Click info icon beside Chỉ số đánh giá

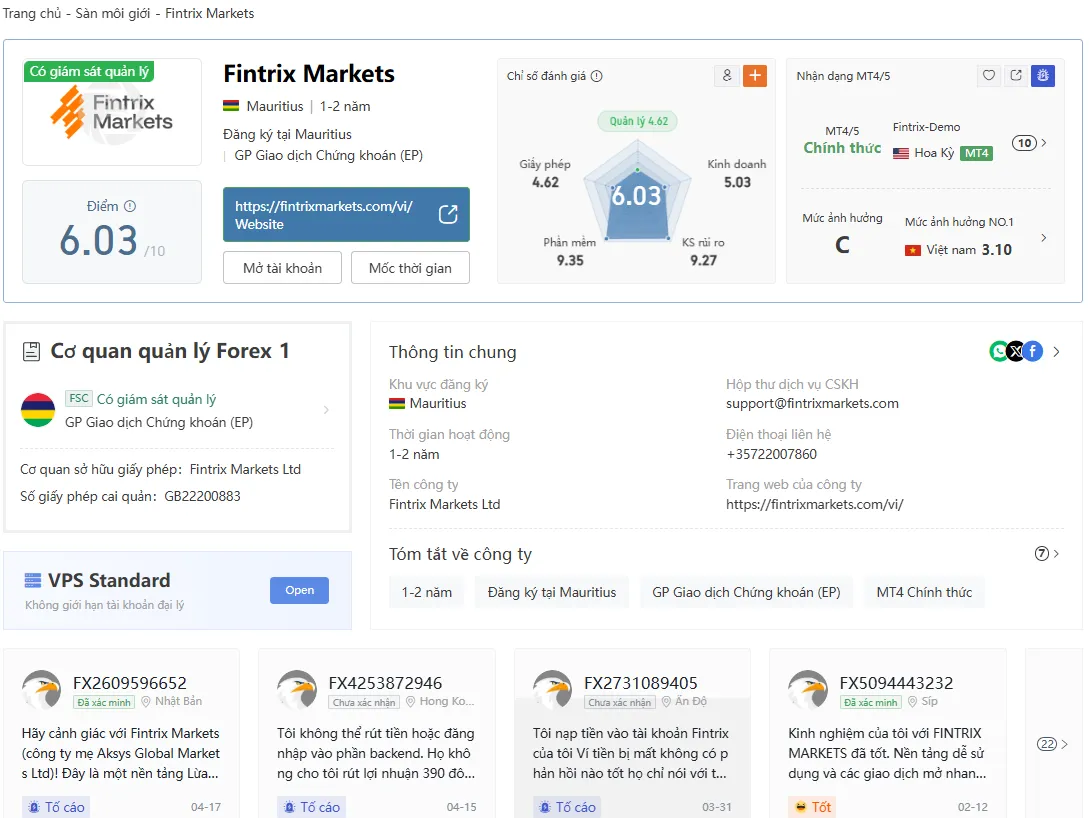point(596,76)
